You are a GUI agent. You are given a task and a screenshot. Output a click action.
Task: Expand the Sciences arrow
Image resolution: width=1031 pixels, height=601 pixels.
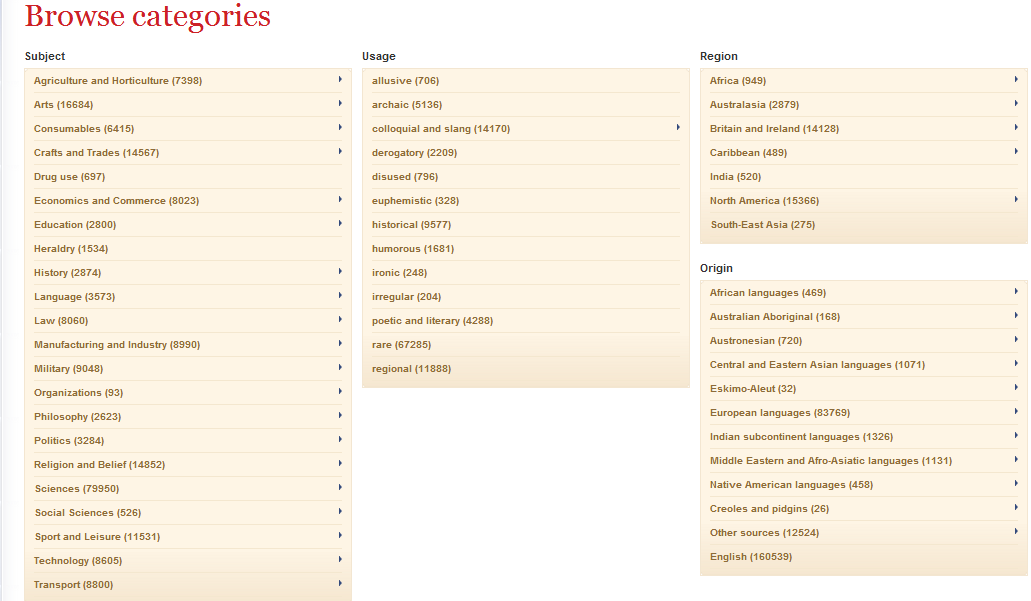(x=340, y=487)
